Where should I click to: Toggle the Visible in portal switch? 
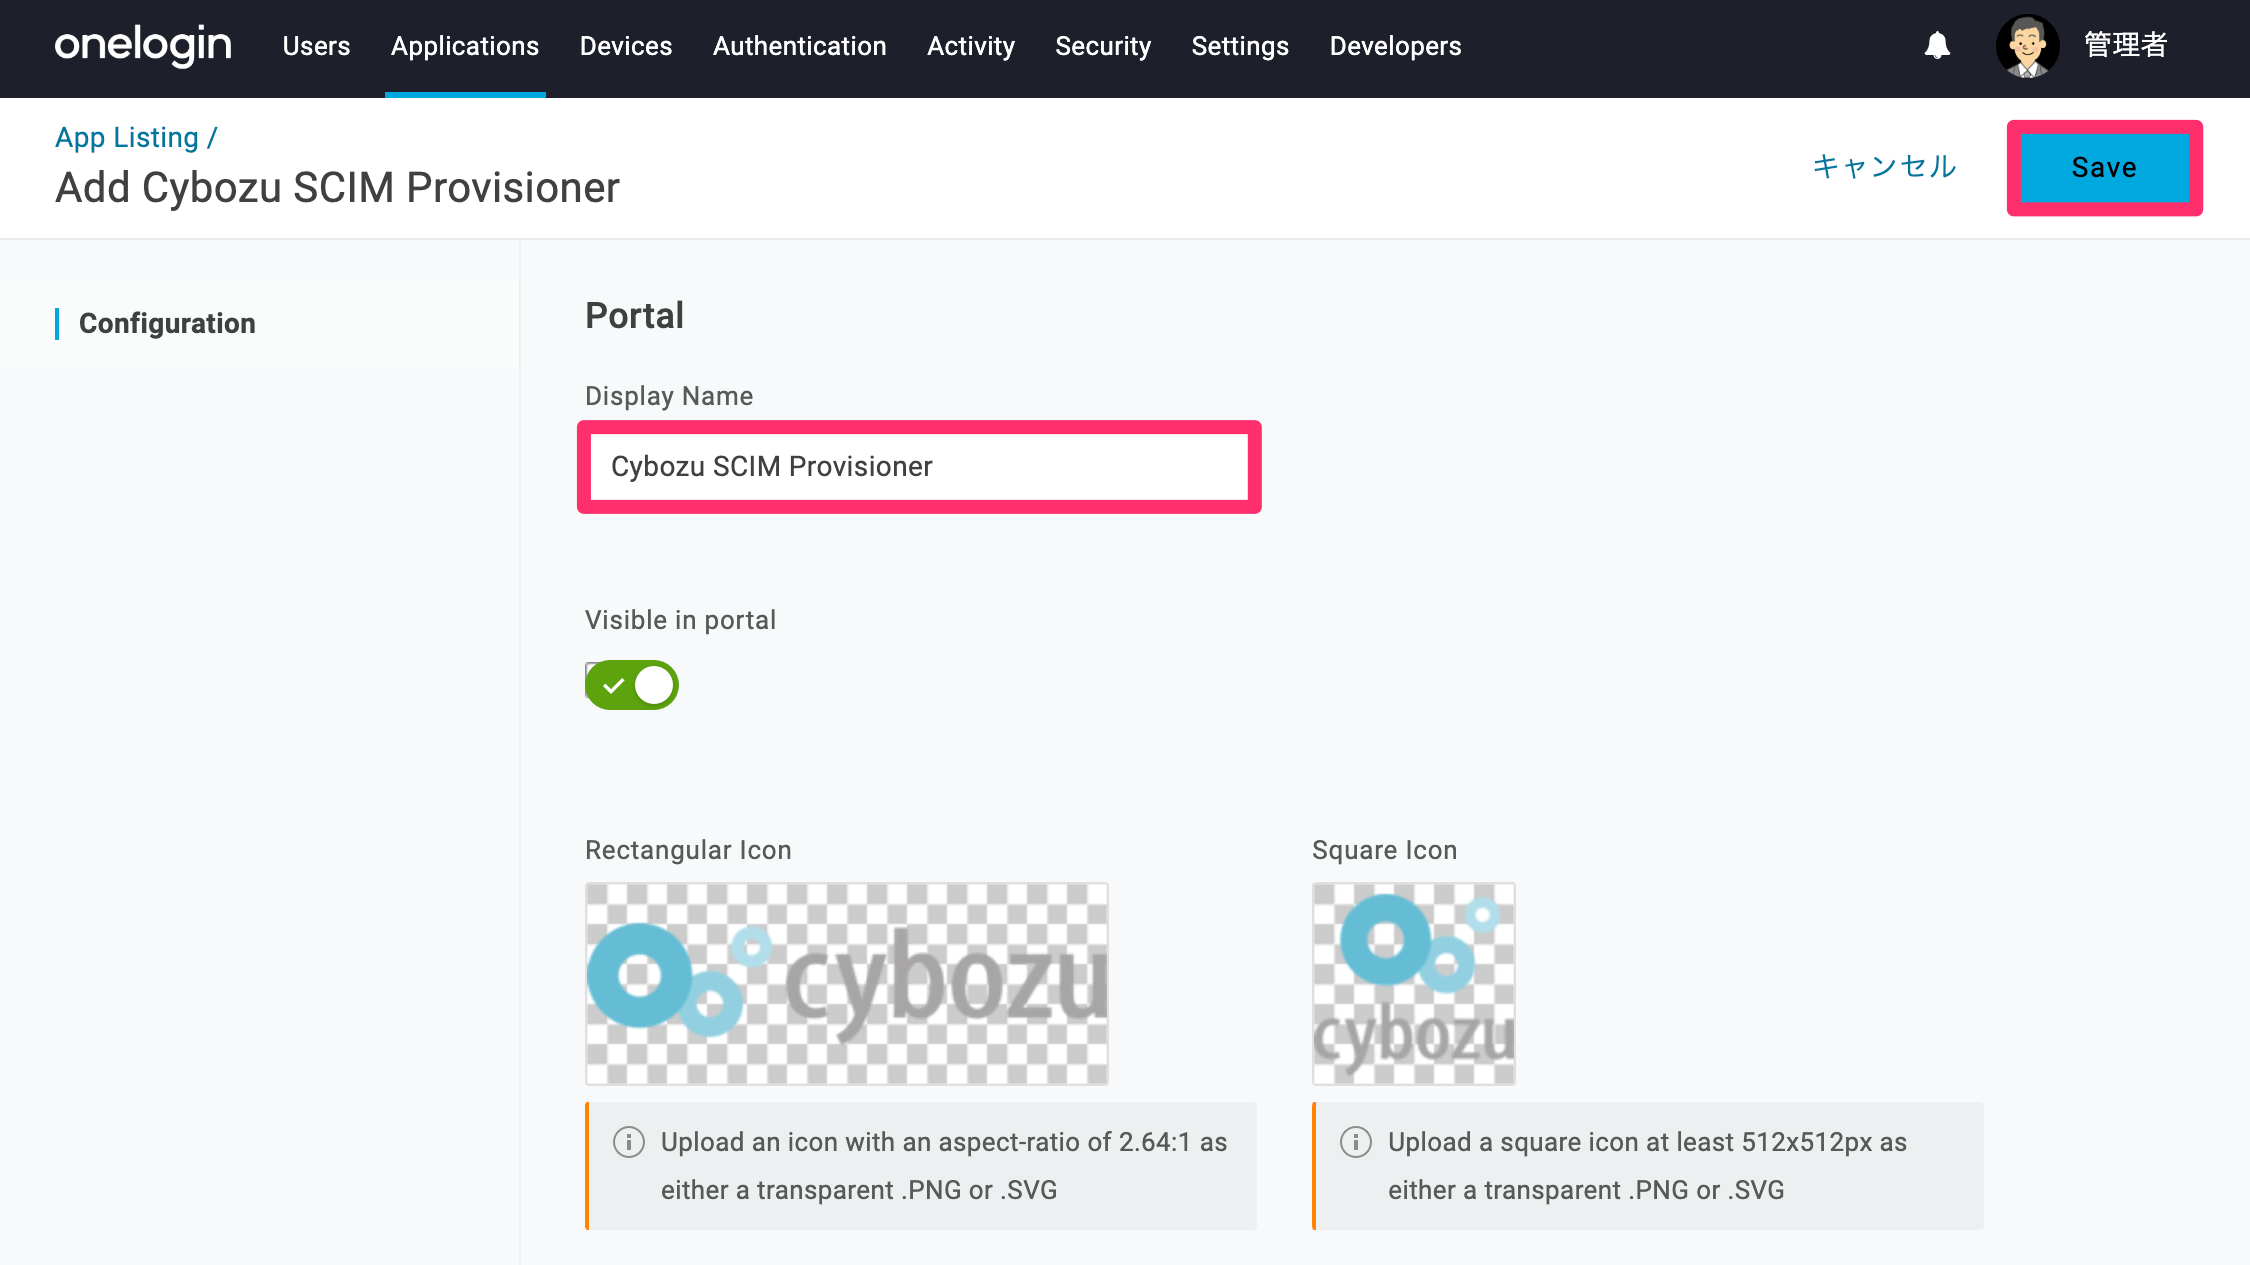pyautogui.click(x=632, y=685)
